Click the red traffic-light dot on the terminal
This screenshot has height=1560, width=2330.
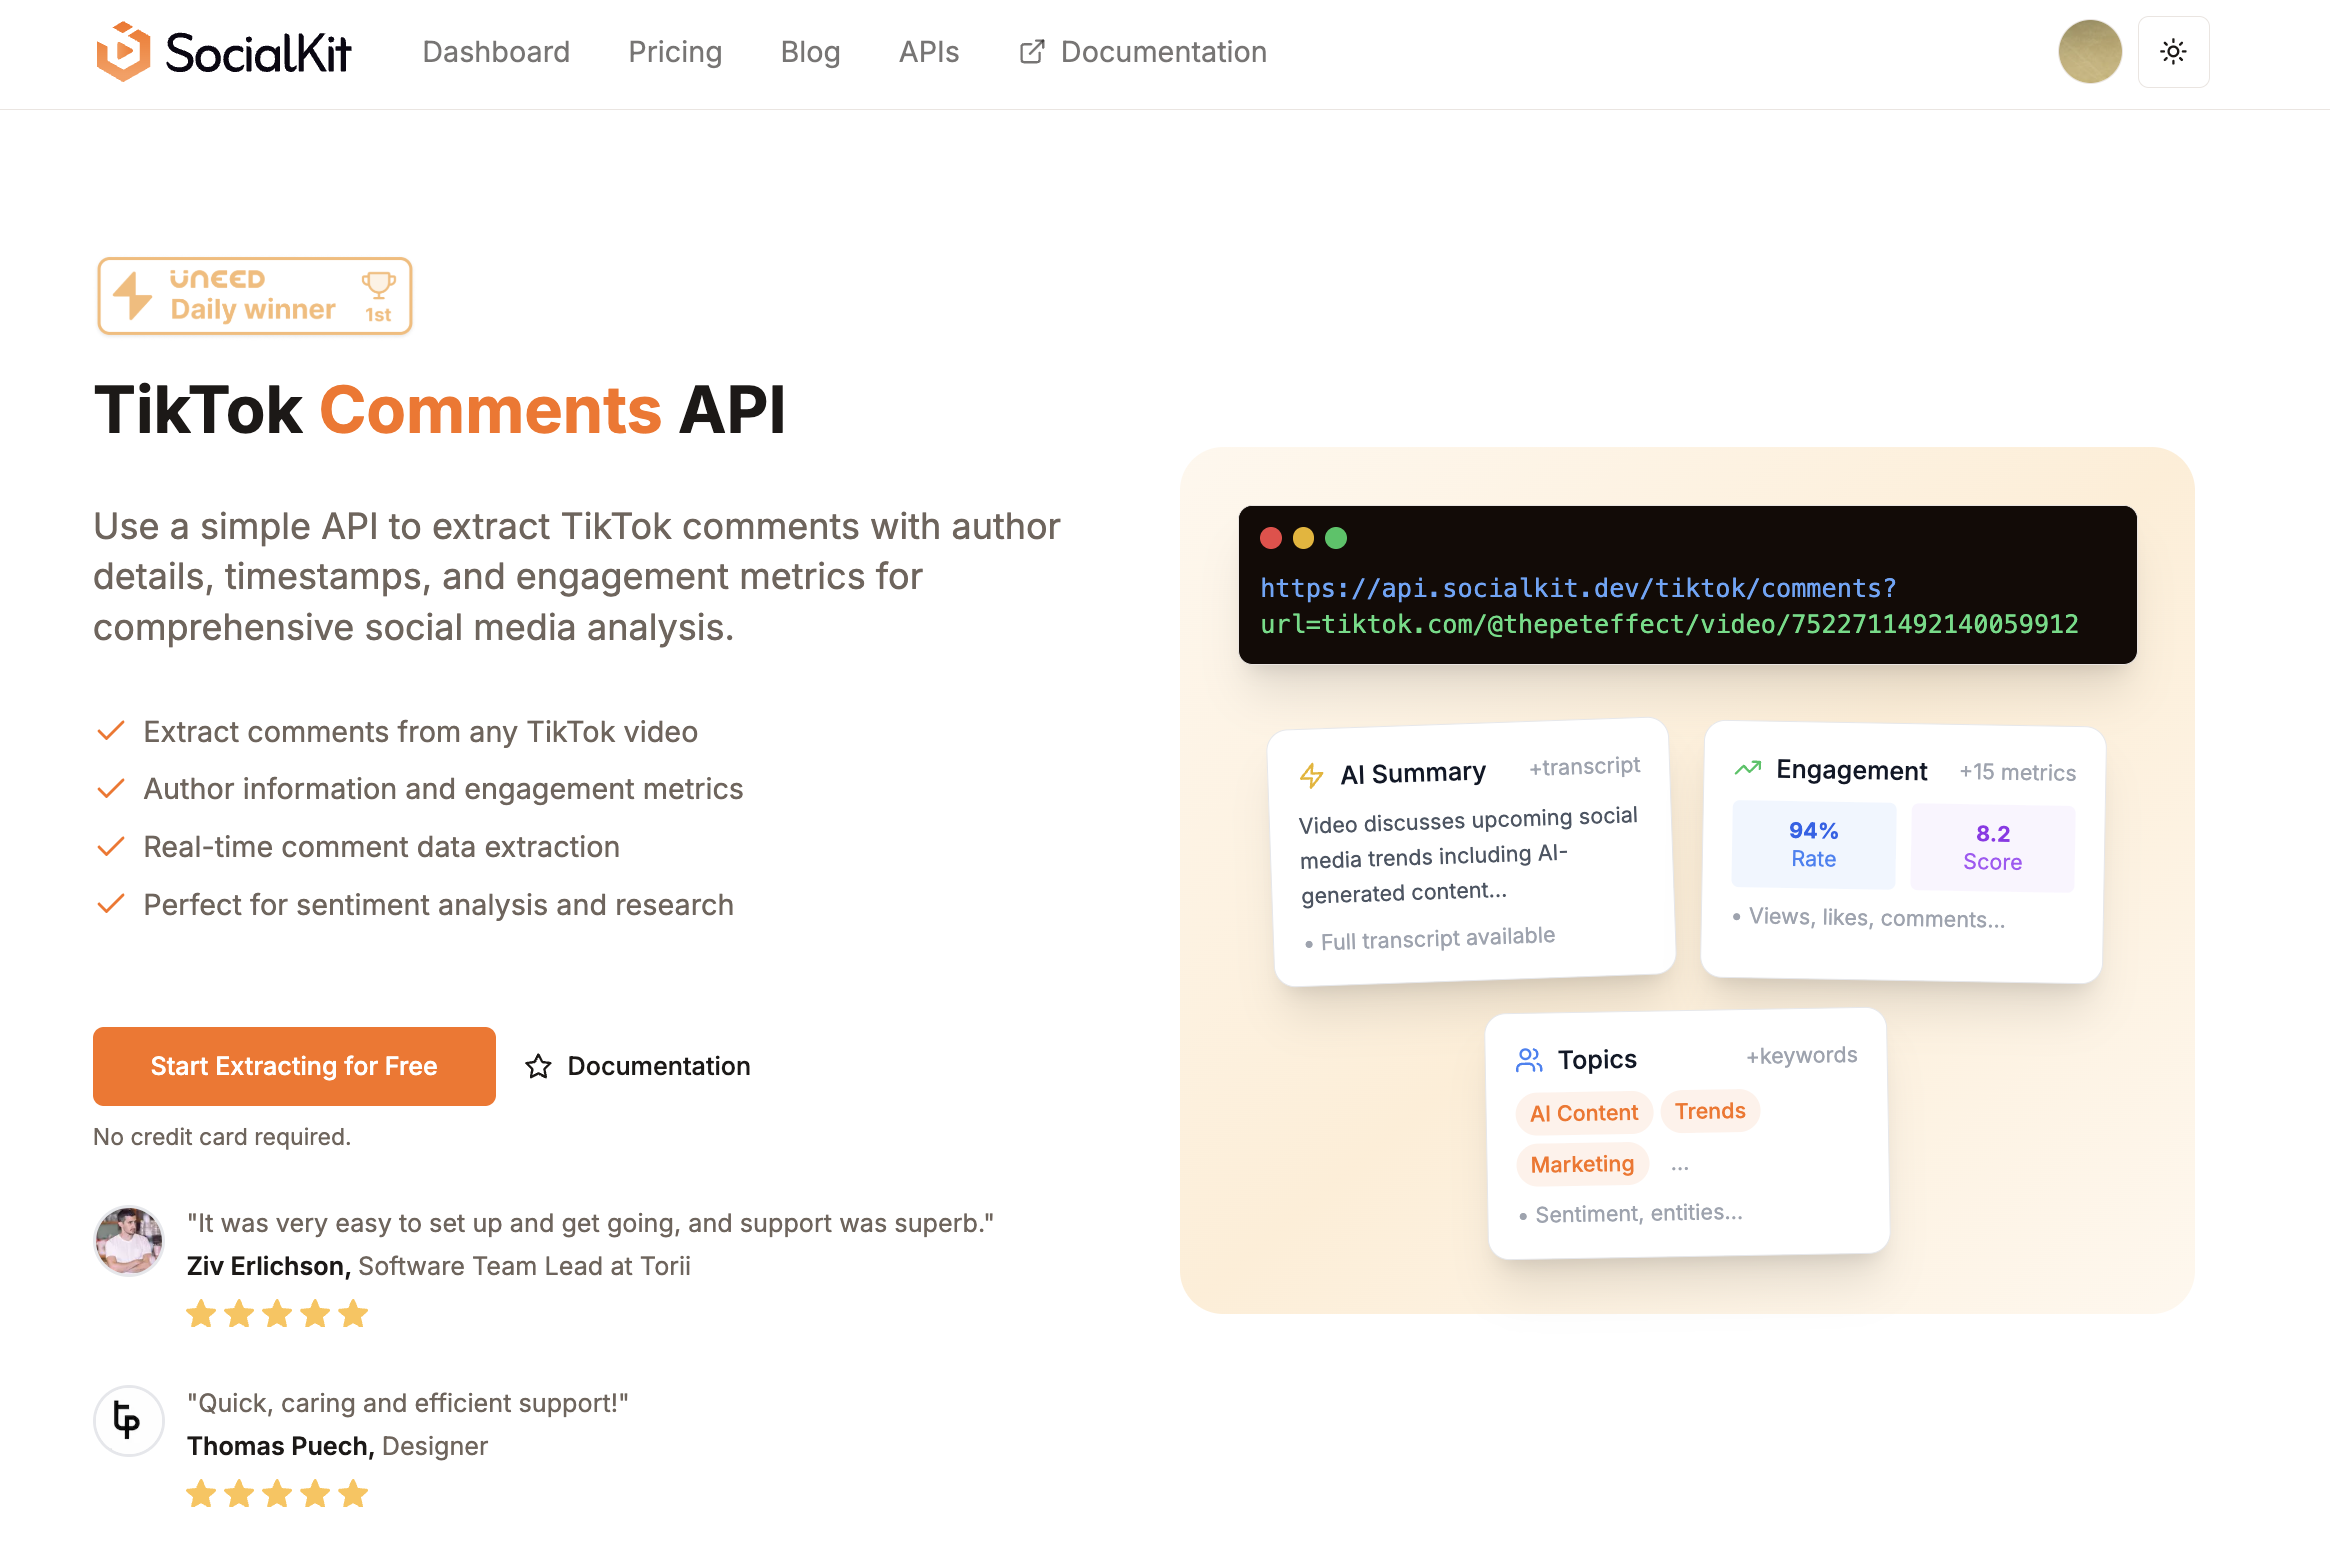pos(1270,538)
